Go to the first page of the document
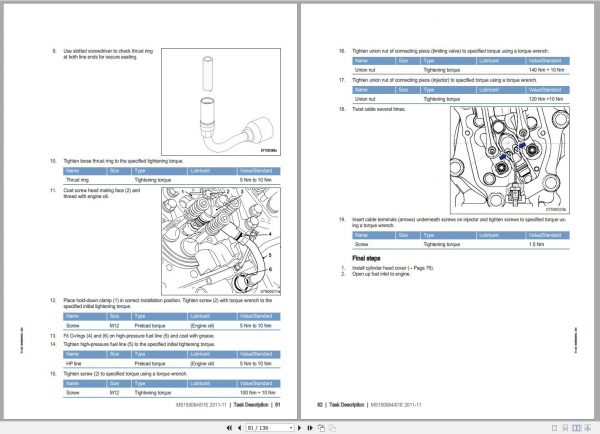Viewport: 600px width, 434px height. click(x=229, y=428)
